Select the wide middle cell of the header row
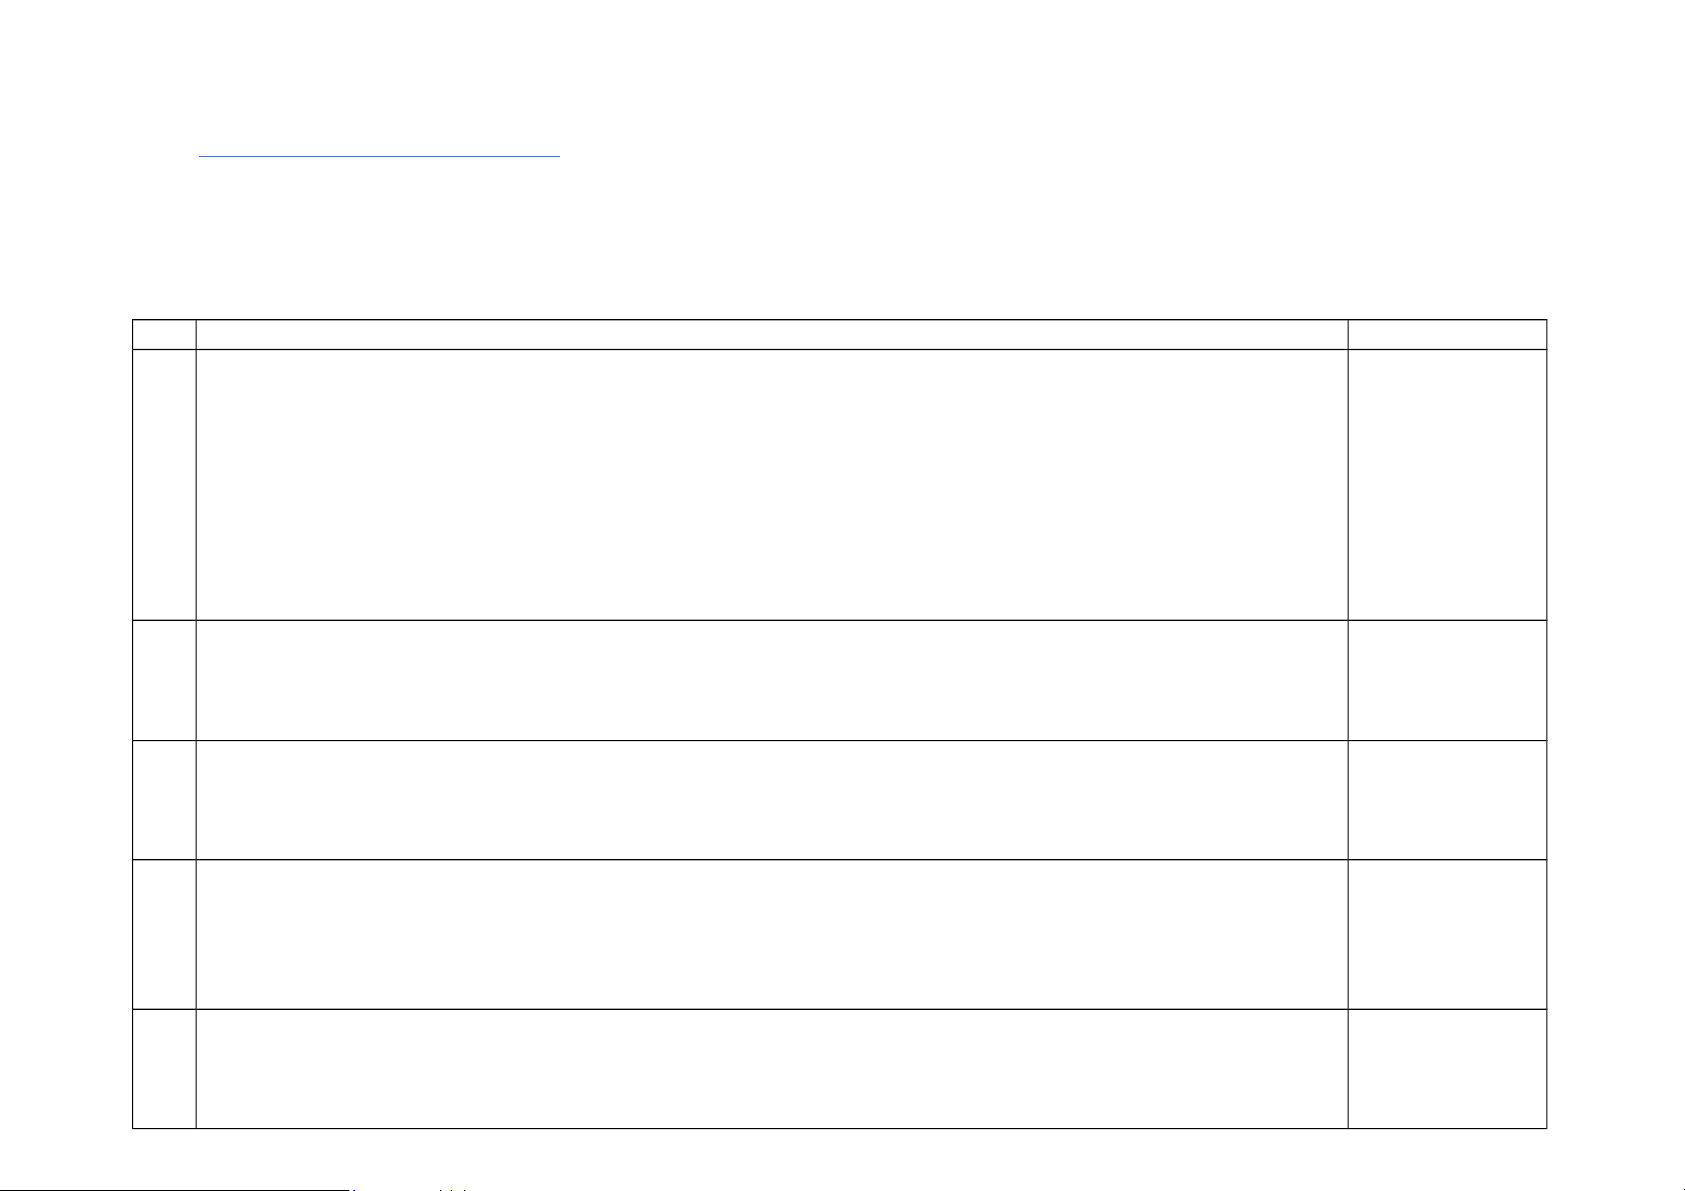Image resolution: width=1685 pixels, height=1191 pixels. (771, 334)
